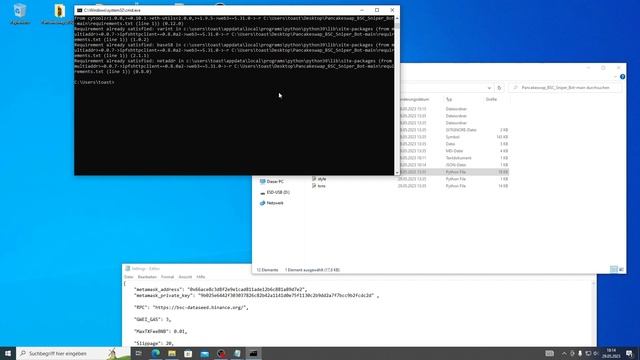Screen dimensions: 640x360
Task: Sort by Typ column header
Action: [449, 99]
